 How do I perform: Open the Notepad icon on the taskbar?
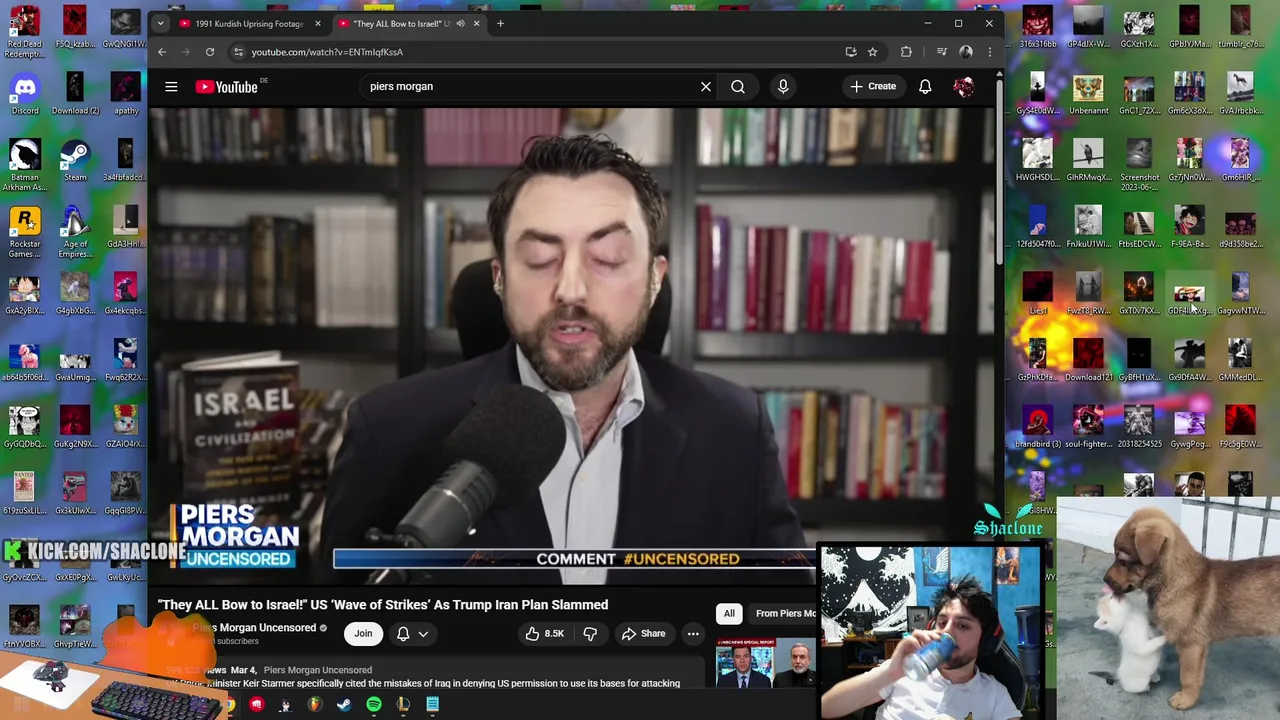coord(432,705)
